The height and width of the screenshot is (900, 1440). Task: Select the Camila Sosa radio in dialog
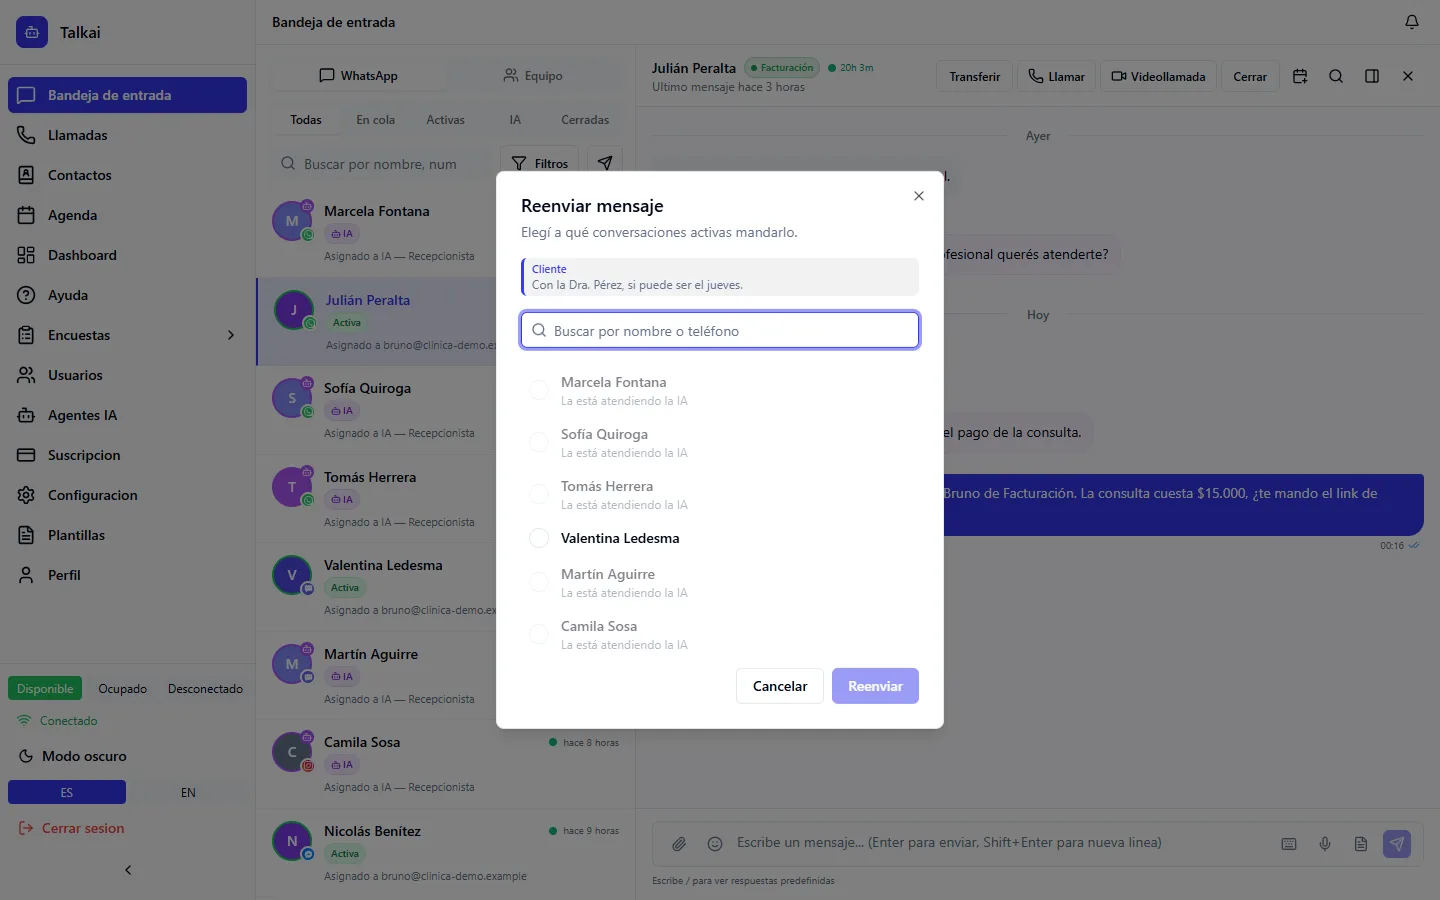coord(539,634)
